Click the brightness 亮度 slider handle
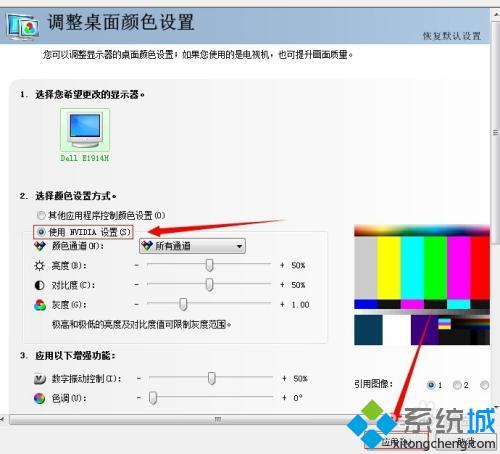The width and height of the screenshot is (500, 454). [x=209, y=265]
